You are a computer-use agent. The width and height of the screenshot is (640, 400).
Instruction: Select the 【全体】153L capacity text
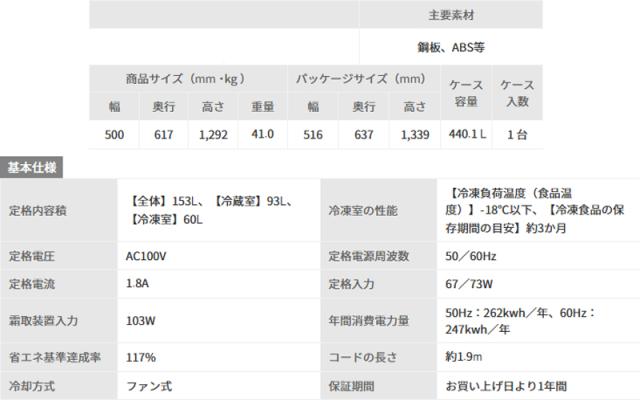point(167,201)
